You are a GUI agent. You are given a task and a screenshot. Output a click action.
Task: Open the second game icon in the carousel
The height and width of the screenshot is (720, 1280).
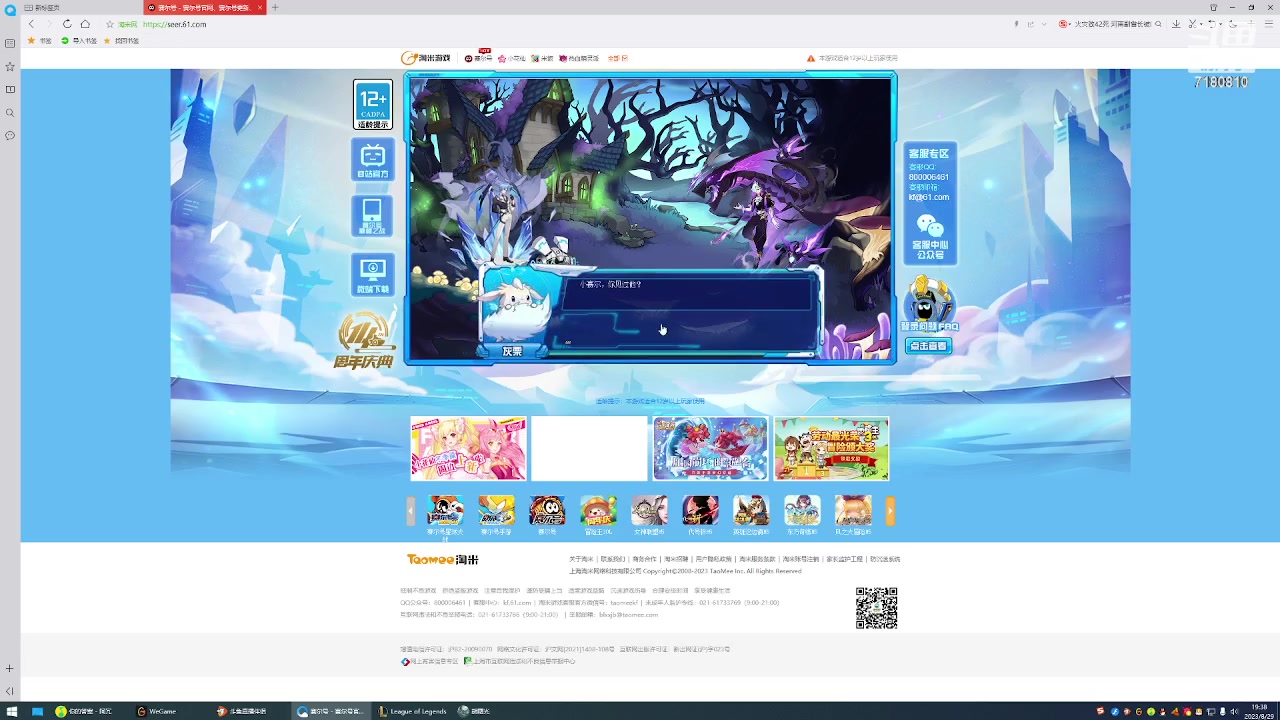[496, 510]
